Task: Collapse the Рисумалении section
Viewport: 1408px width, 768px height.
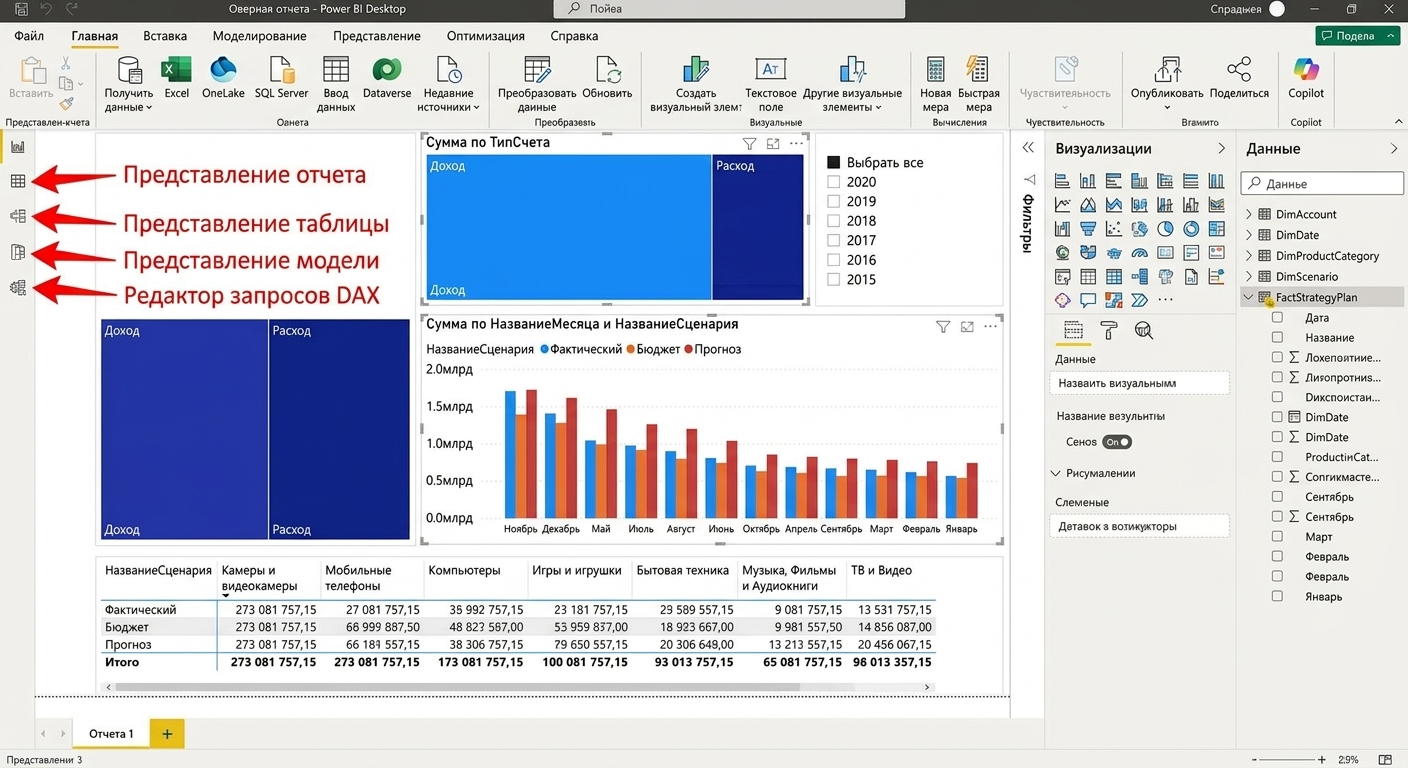Action: coord(1056,473)
